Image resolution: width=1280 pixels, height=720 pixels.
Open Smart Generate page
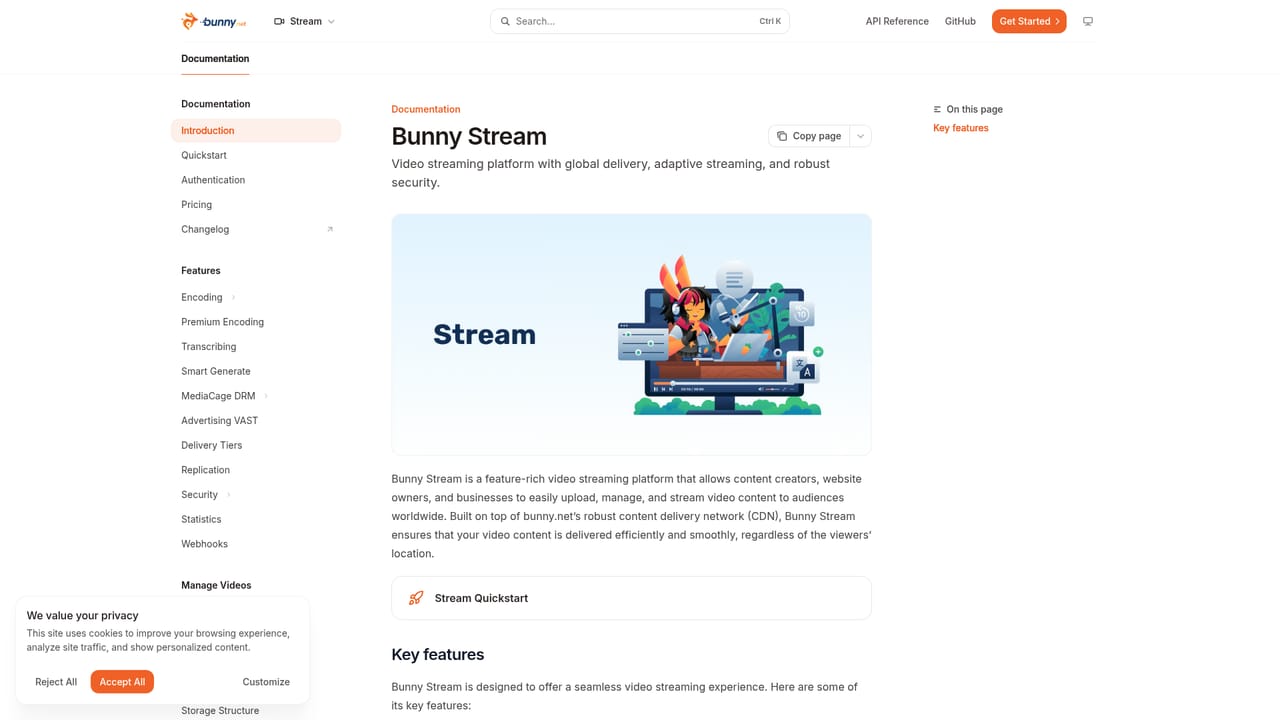click(x=256, y=371)
